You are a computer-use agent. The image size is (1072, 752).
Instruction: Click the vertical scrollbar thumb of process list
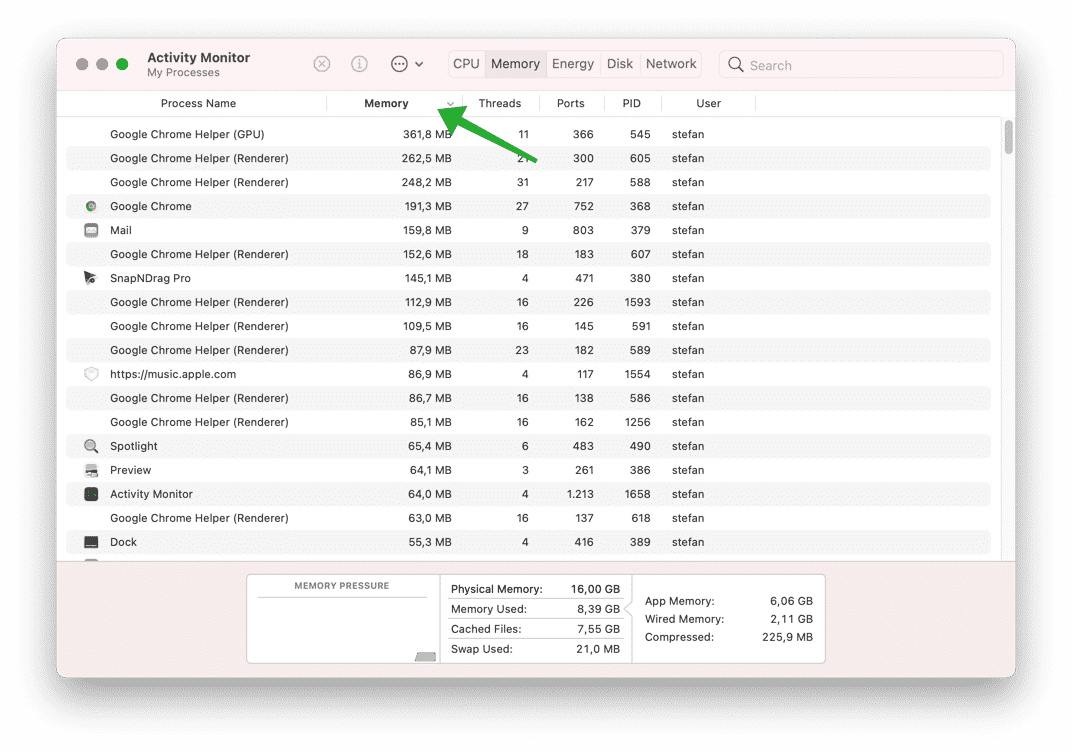pos(1008,137)
